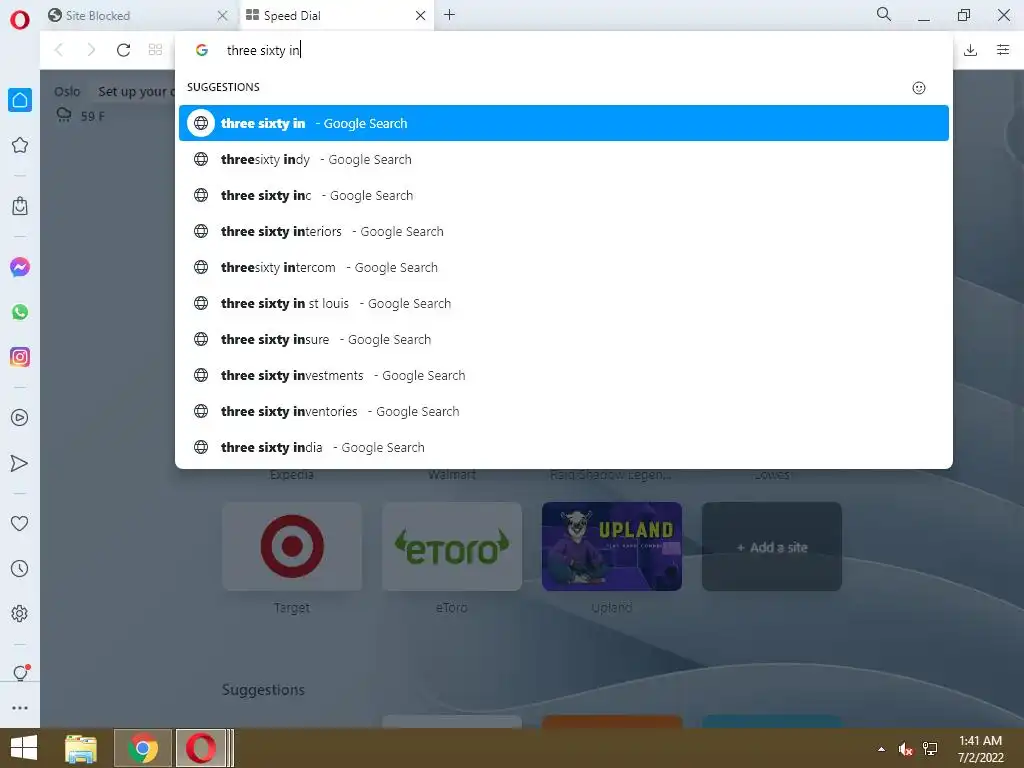Viewport: 1024px width, 768px height.
Task: Switch to the Site Blocked tab
Action: (x=138, y=15)
